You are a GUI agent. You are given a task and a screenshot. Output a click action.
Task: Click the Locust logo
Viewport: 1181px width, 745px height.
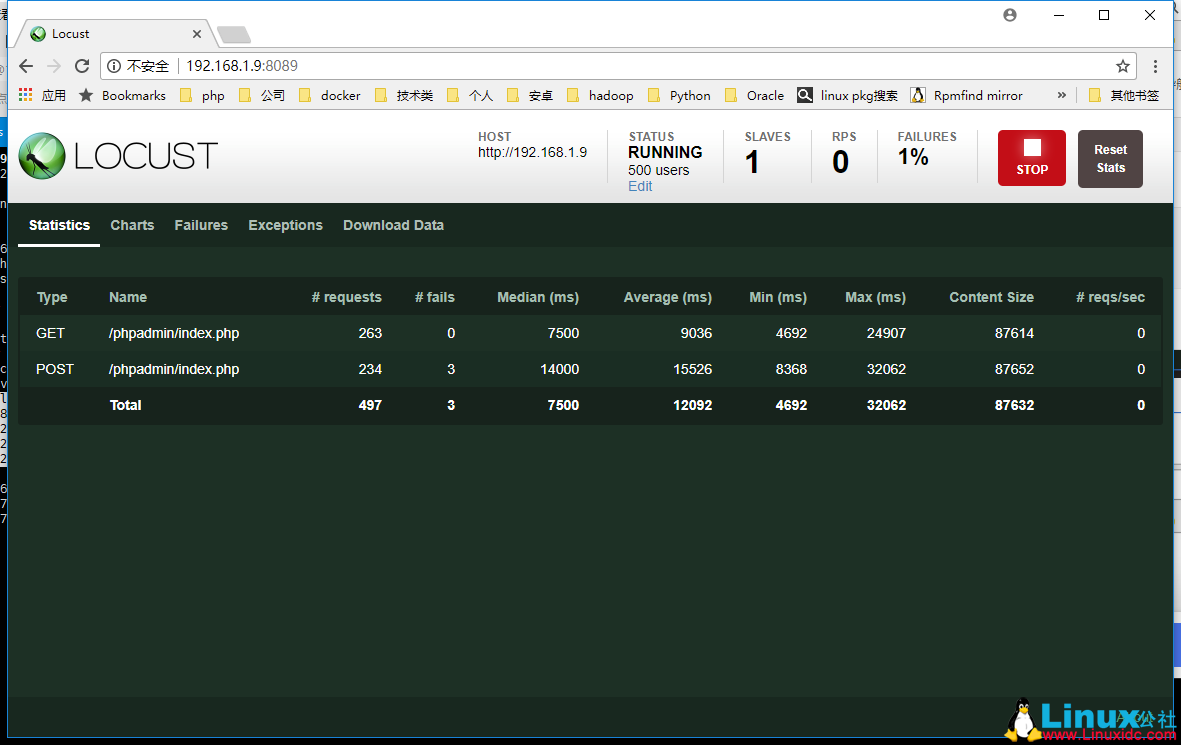(118, 156)
